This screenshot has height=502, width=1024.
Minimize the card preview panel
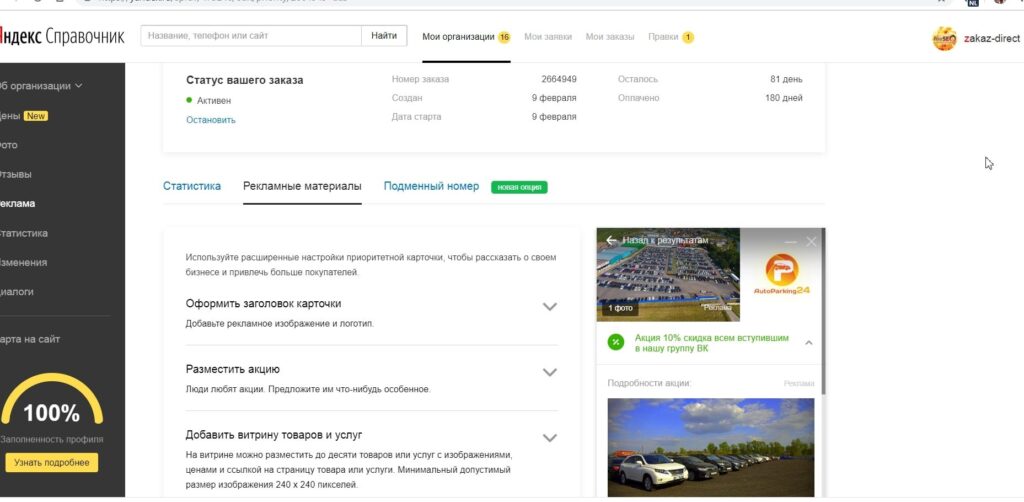click(791, 242)
